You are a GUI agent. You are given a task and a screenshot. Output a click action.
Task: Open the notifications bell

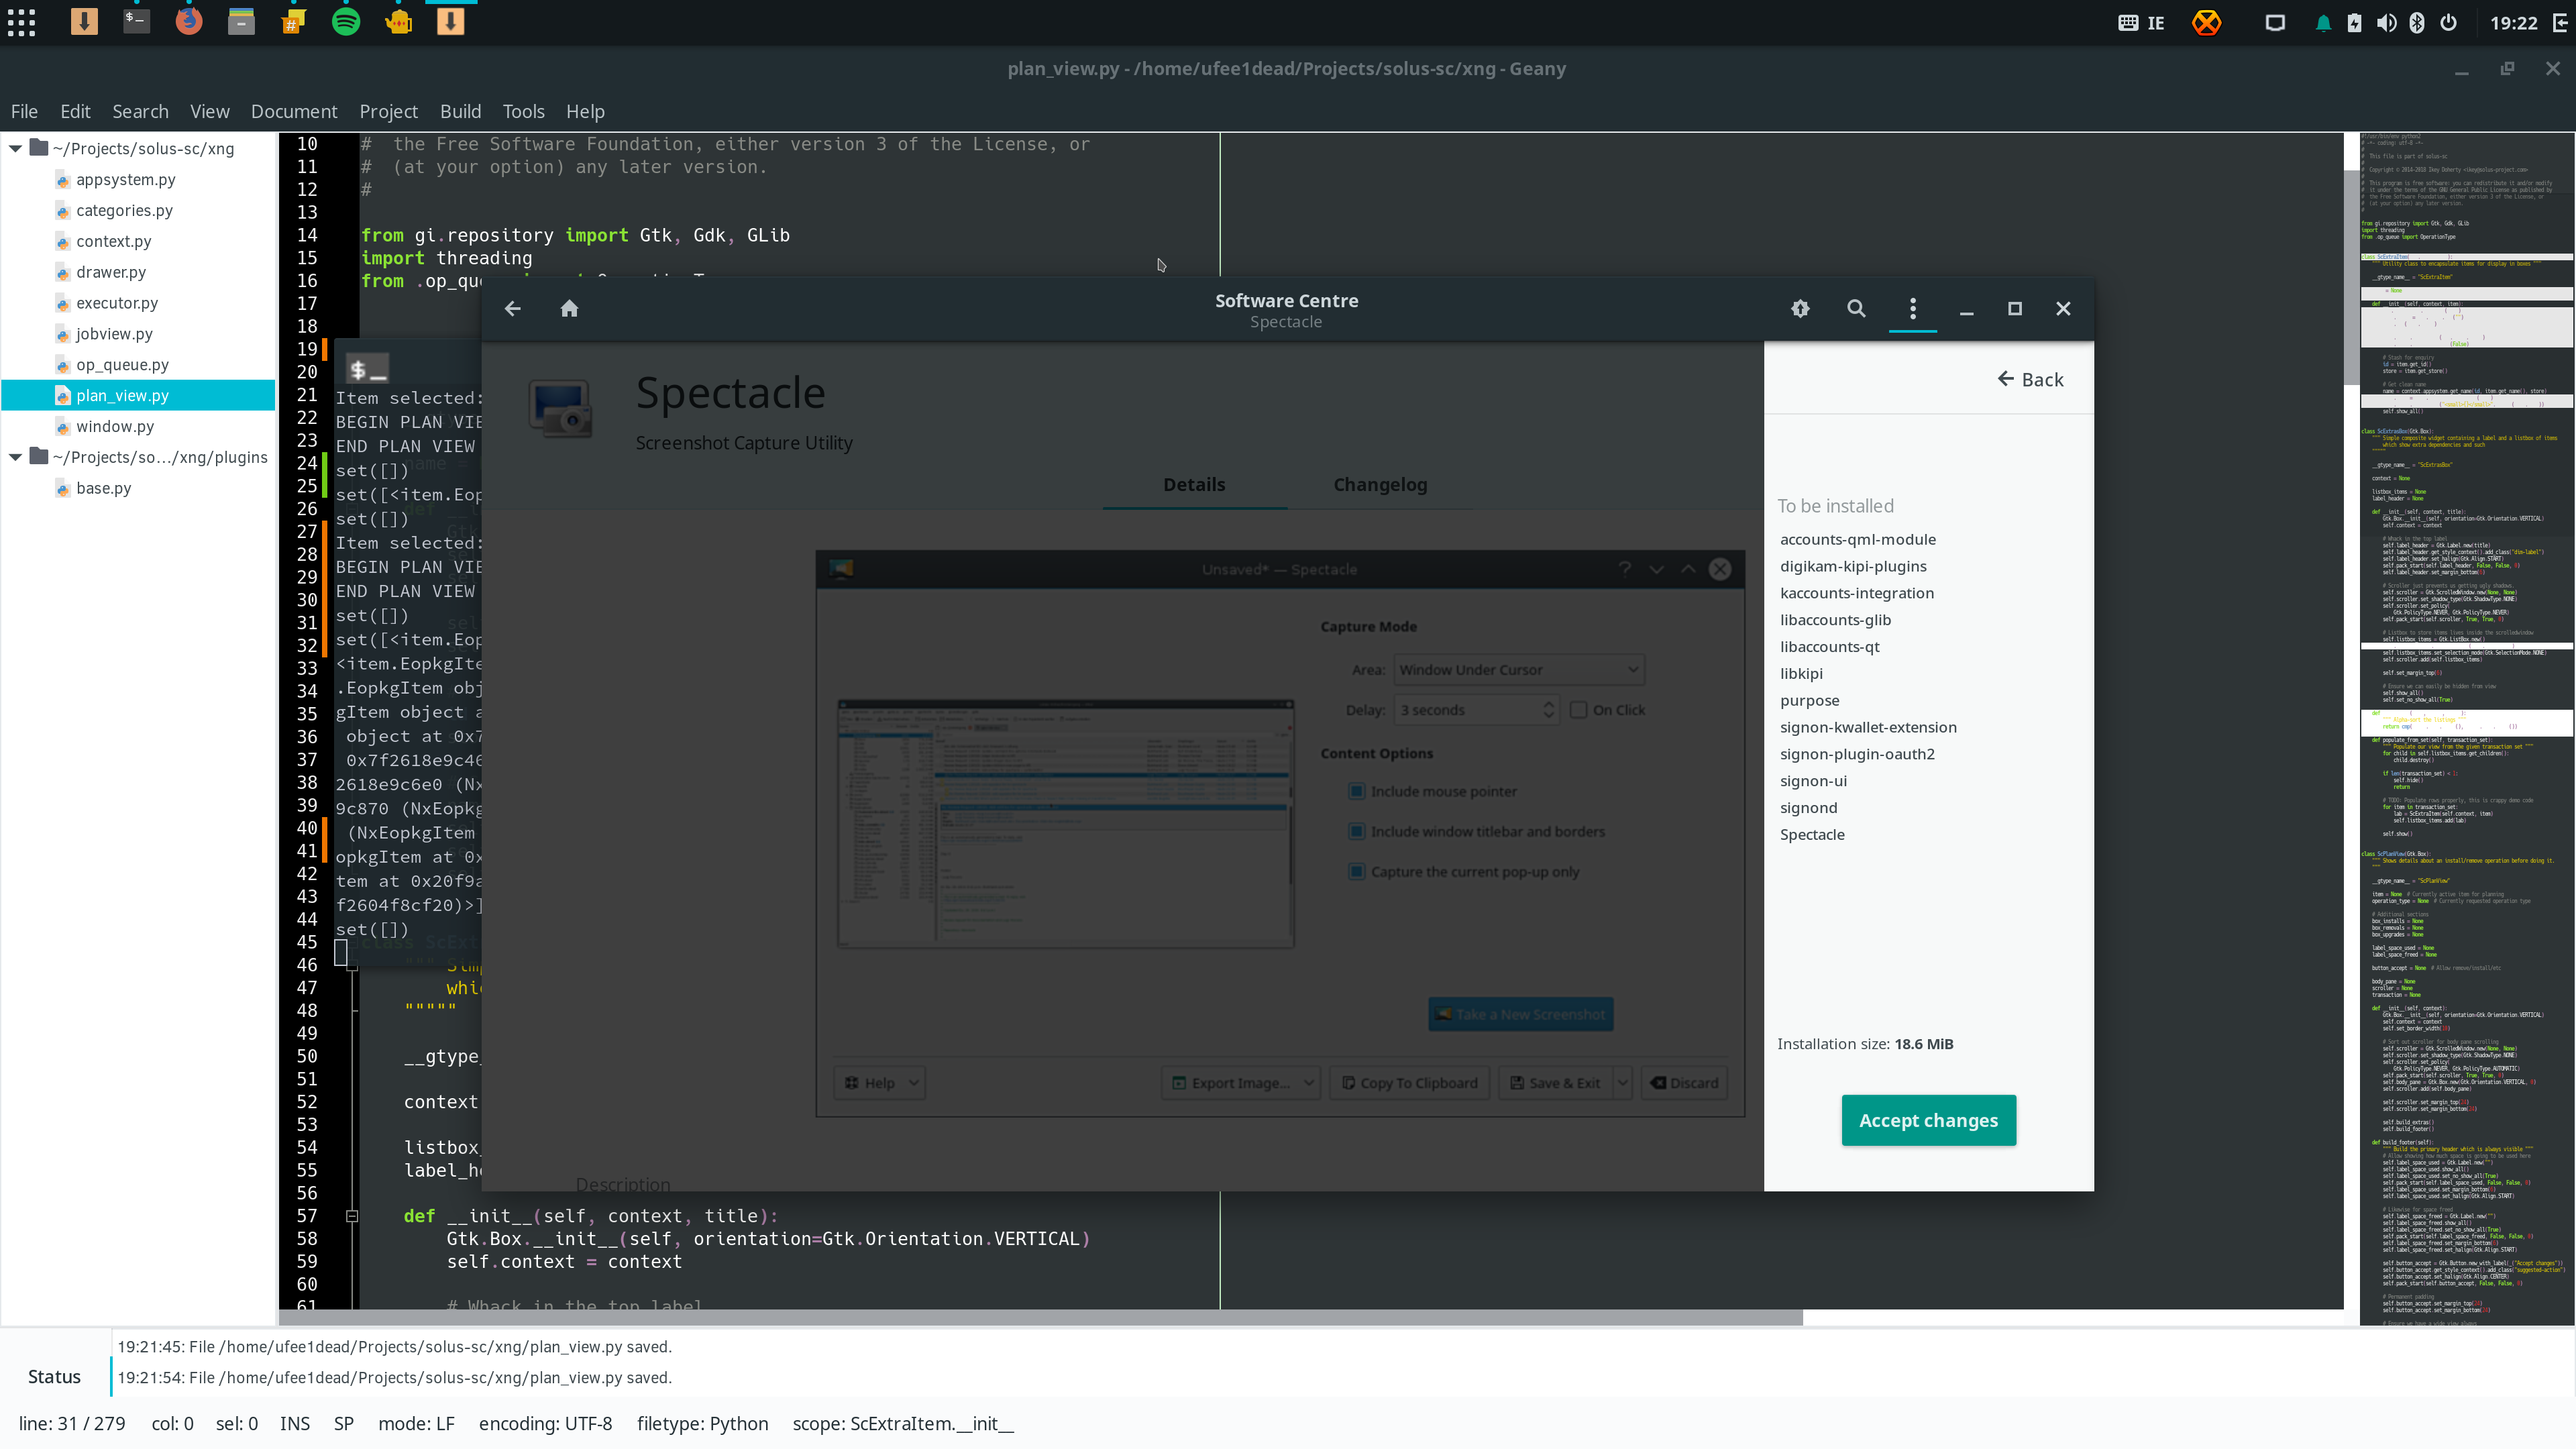(x=2323, y=22)
